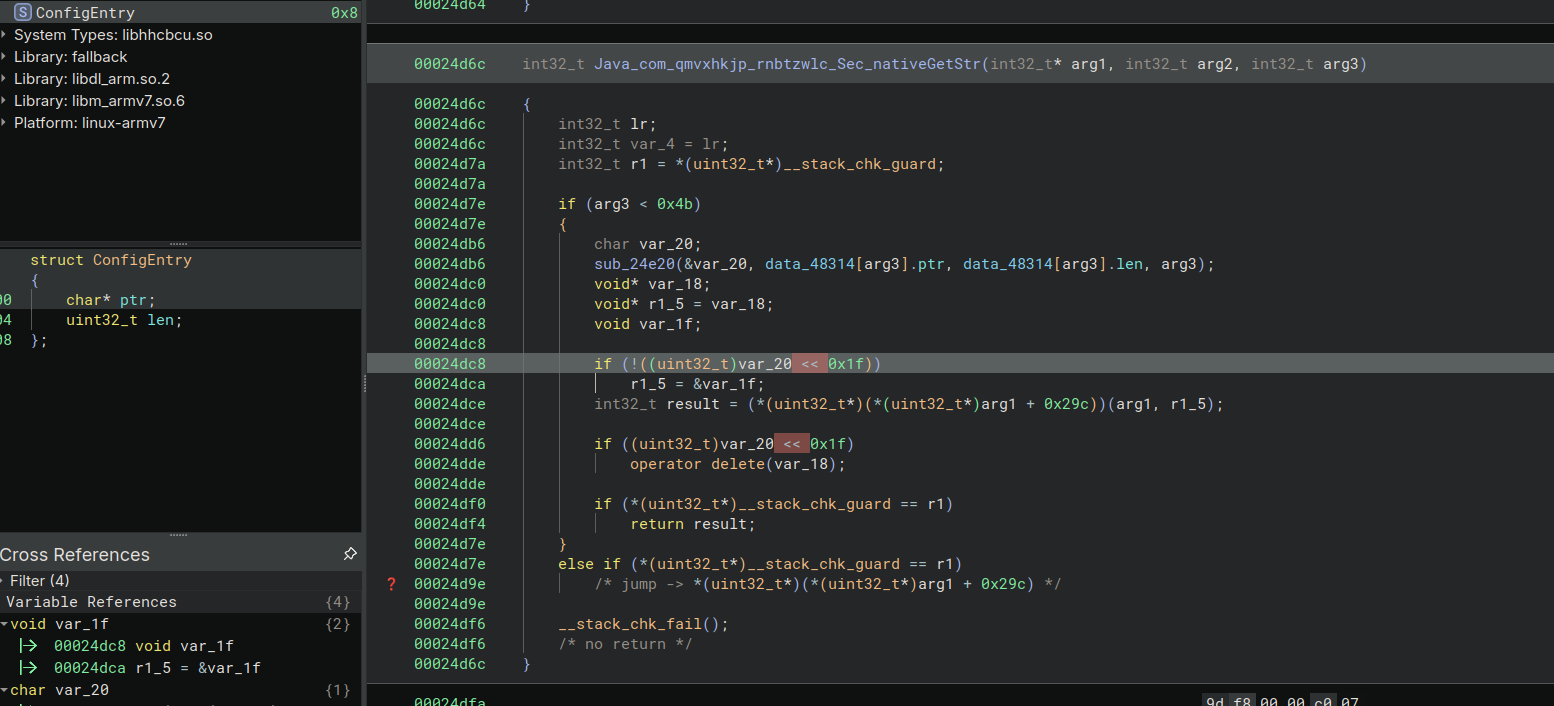Pin the Cross References panel
The height and width of the screenshot is (706, 1554).
[x=350, y=554]
